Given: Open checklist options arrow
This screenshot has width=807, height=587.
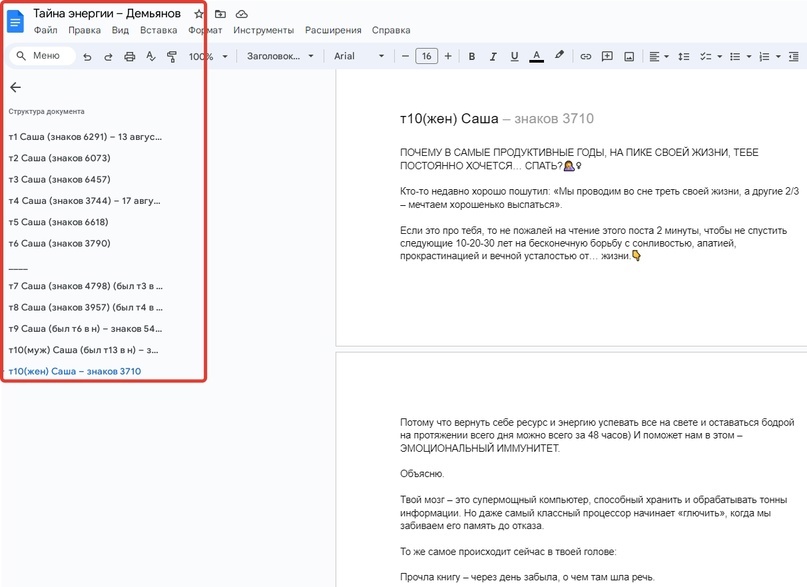Looking at the screenshot, I should pyautogui.click(x=720, y=57).
